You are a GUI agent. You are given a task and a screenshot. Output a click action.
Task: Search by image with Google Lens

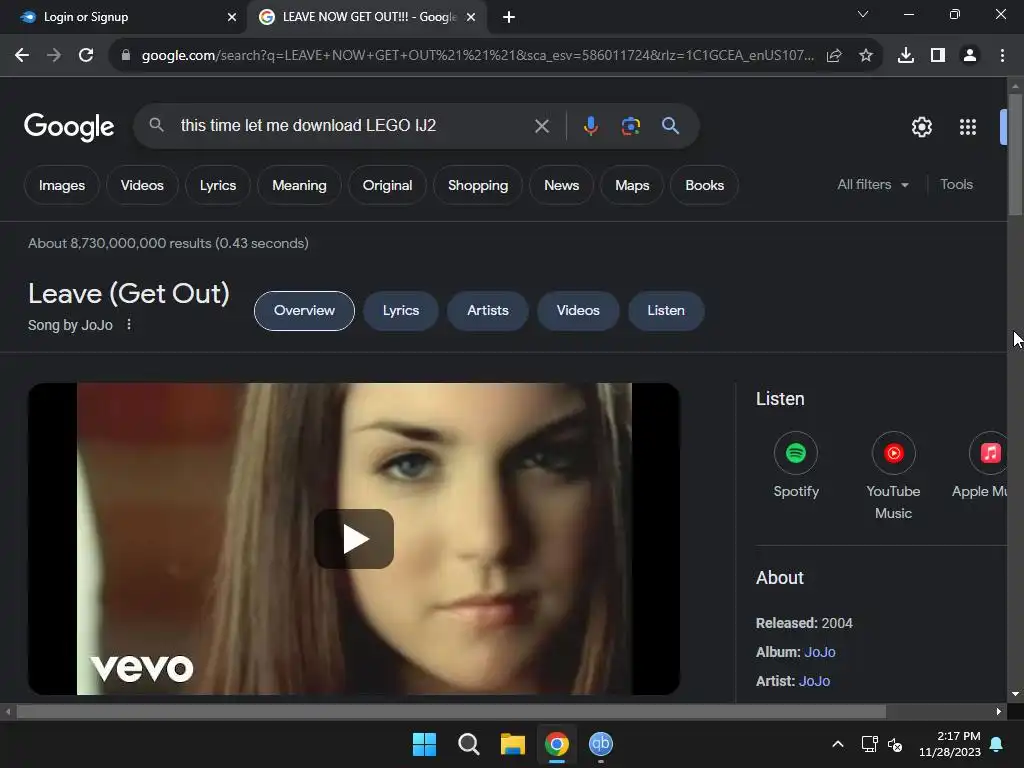coord(631,126)
